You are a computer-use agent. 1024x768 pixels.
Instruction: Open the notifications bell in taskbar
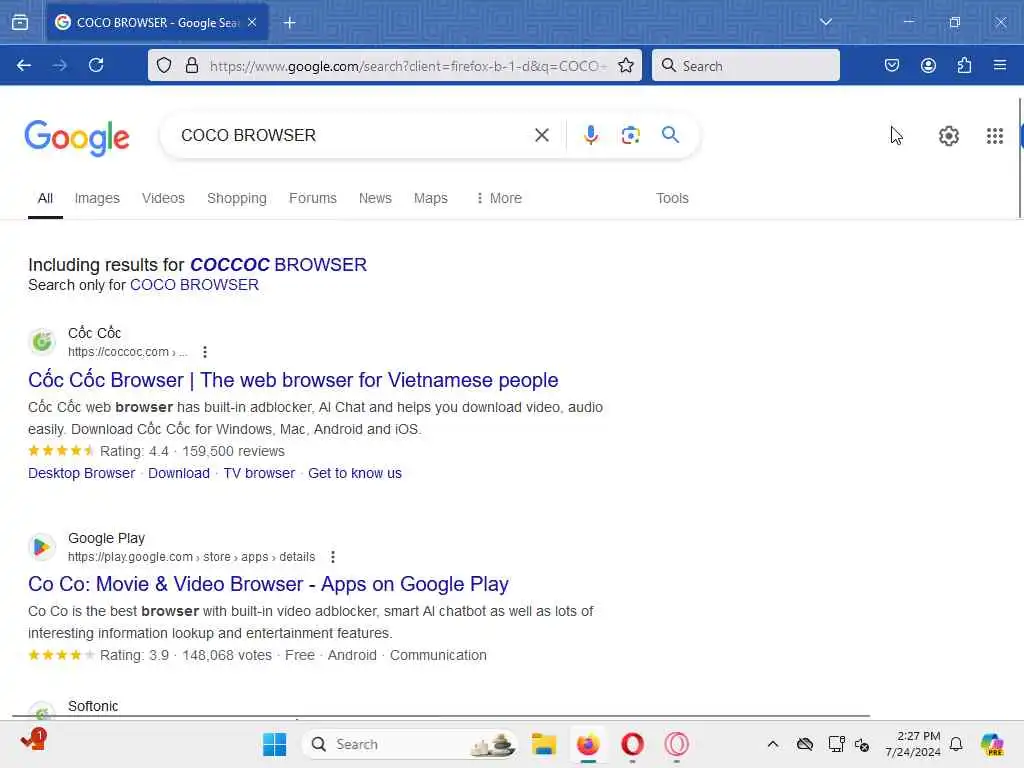click(x=956, y=744)
